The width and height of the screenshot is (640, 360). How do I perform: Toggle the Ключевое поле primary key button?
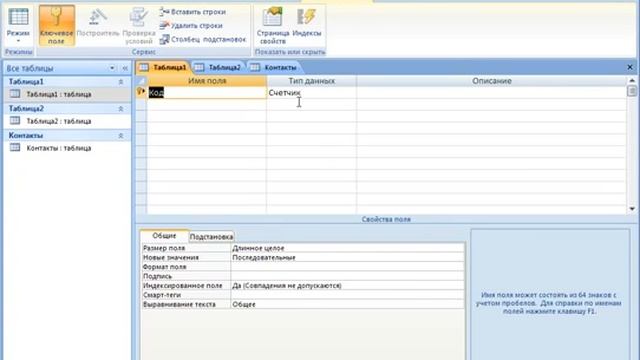(x=57, y=25)
